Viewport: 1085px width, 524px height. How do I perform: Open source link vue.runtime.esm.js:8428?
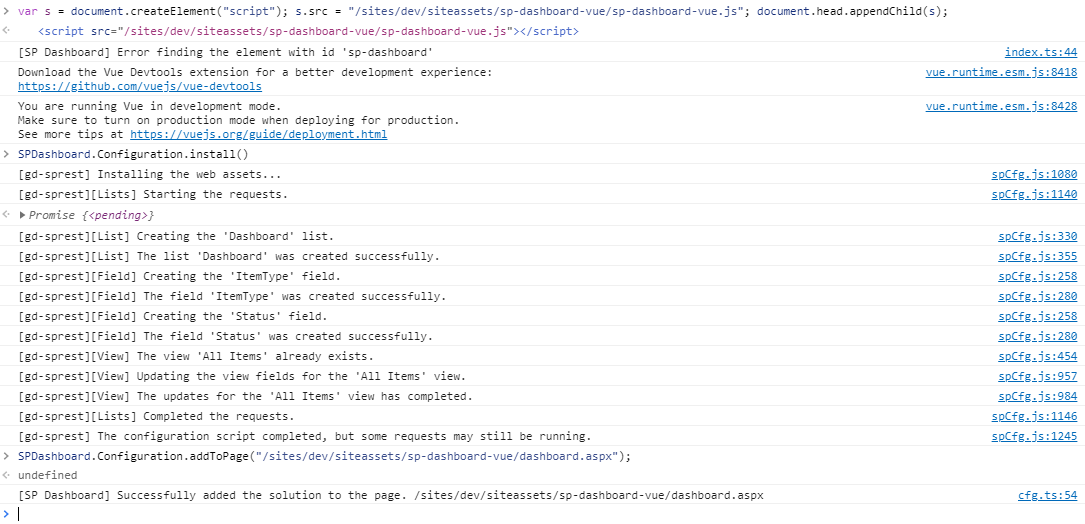1001,106
